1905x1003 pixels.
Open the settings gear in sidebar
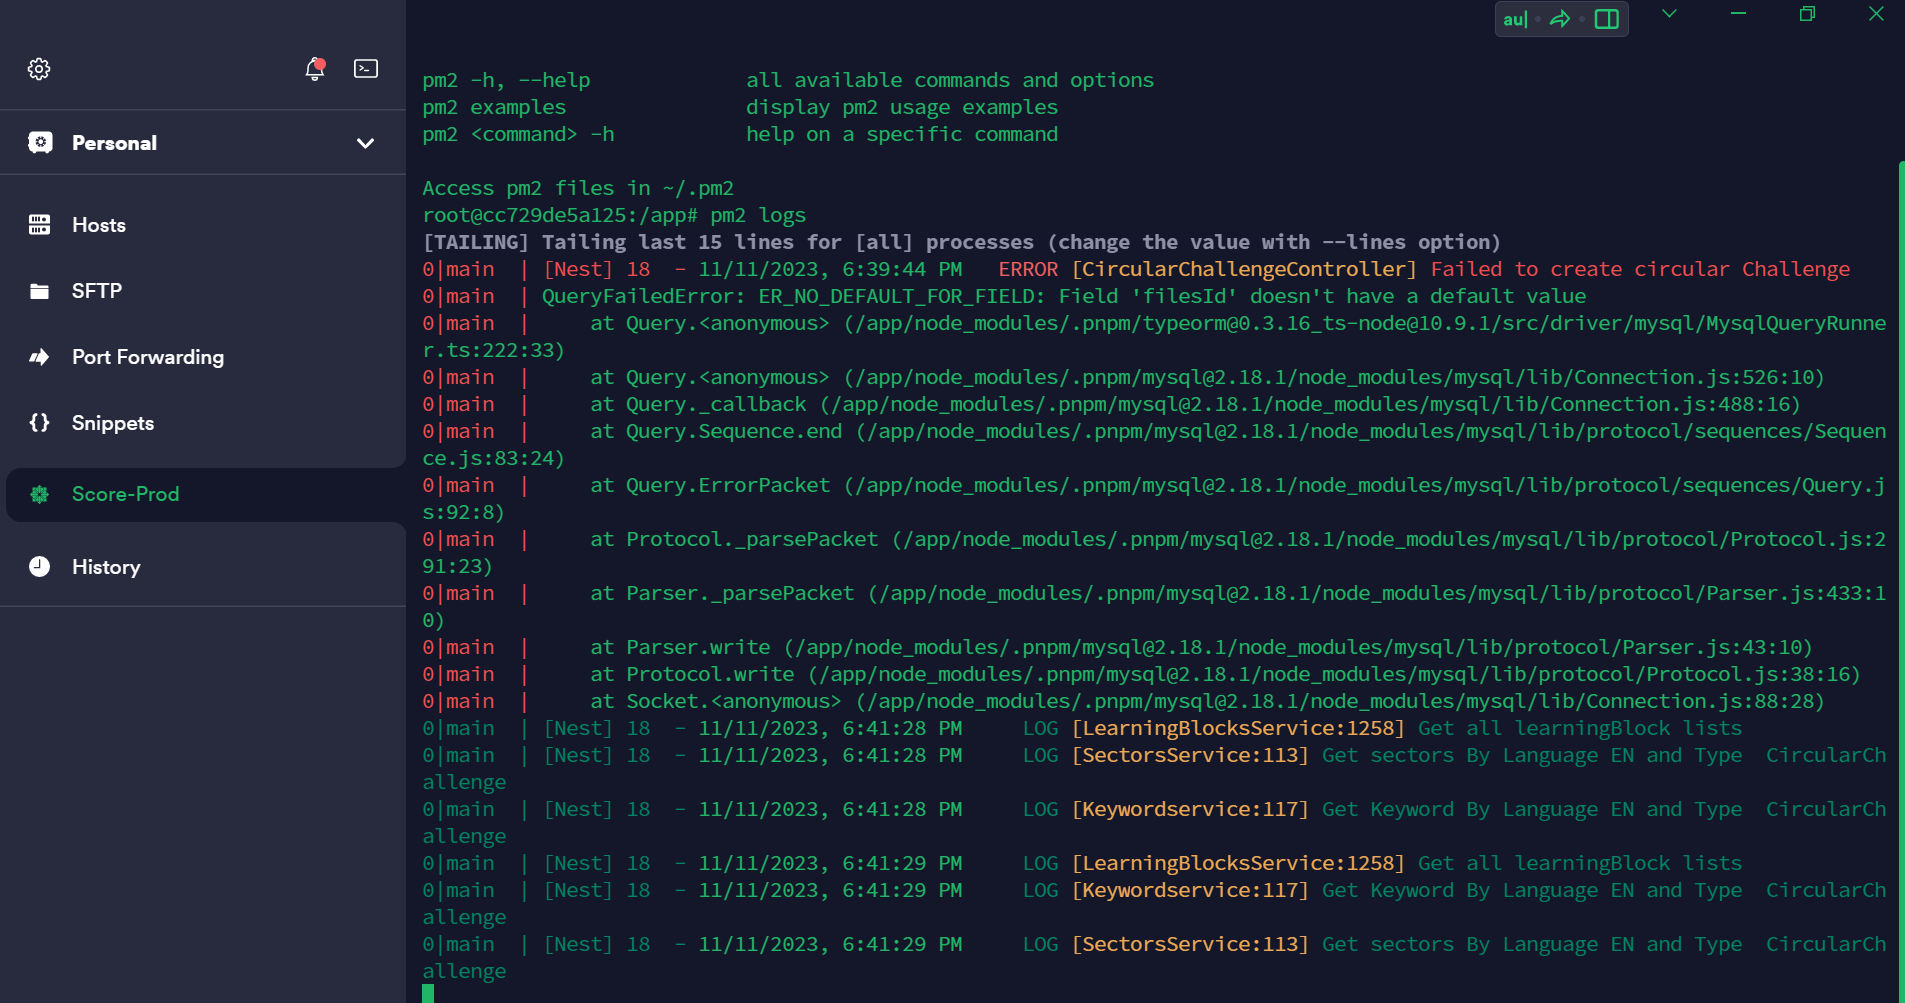39,69
